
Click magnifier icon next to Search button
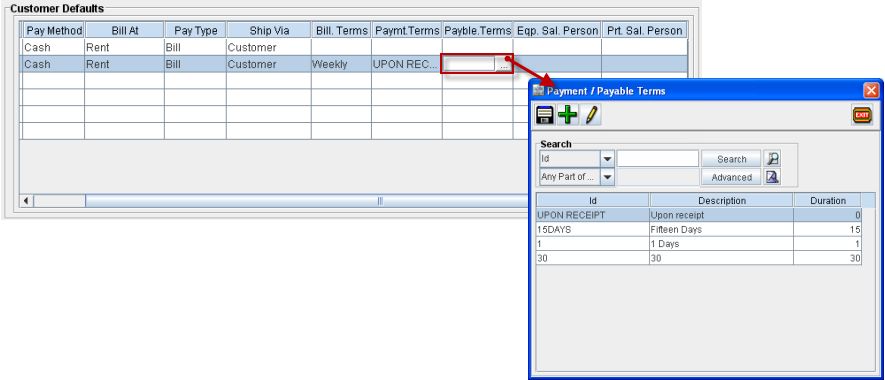tap(772, 159)
